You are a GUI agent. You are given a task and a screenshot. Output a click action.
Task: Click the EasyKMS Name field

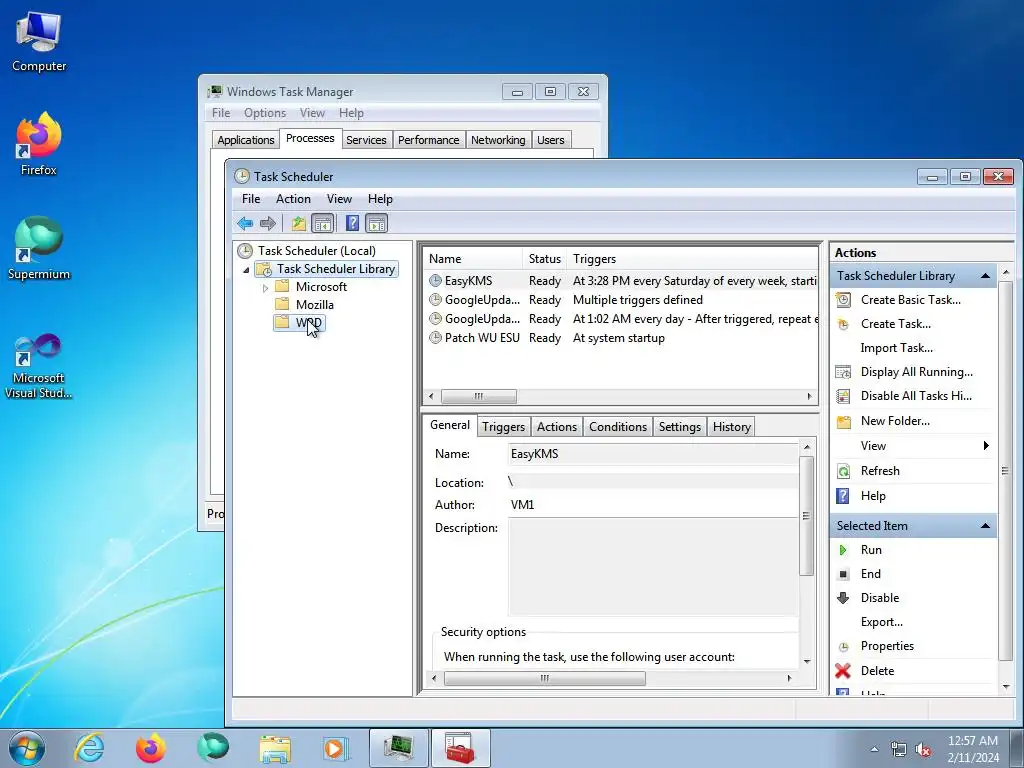click(652, 454)
